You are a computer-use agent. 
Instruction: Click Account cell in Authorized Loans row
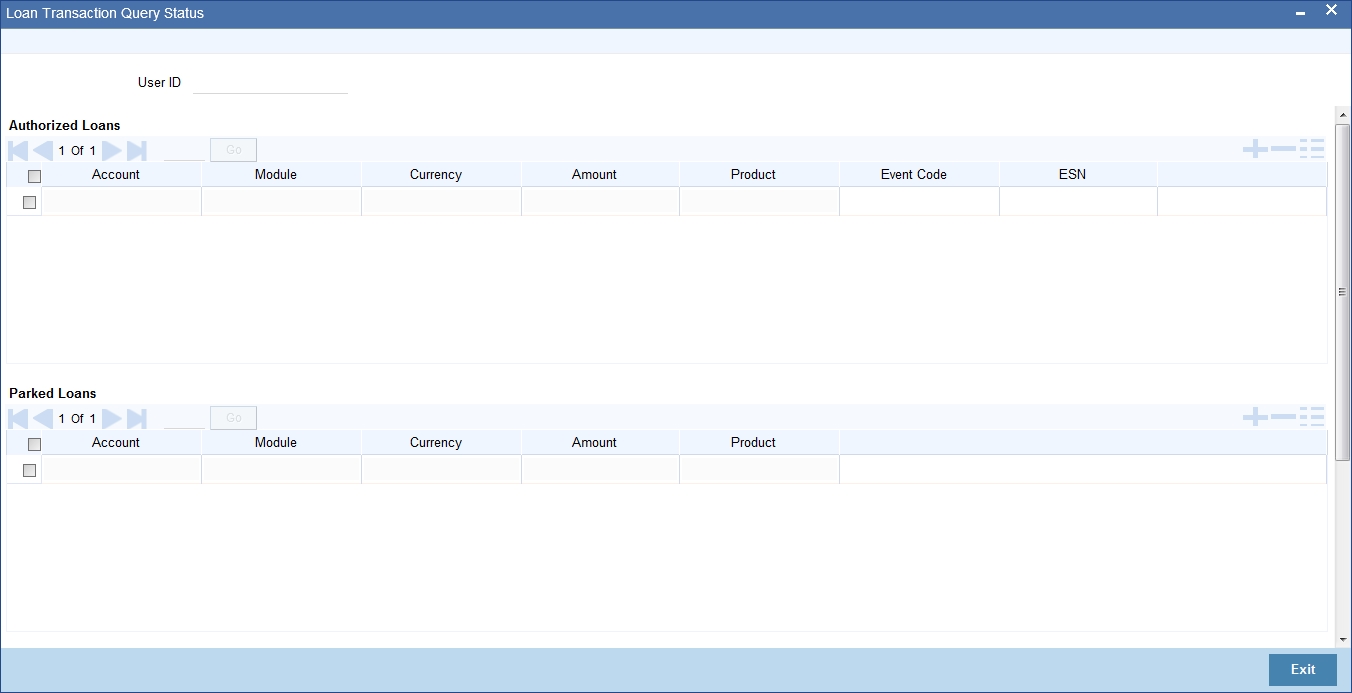122,201
